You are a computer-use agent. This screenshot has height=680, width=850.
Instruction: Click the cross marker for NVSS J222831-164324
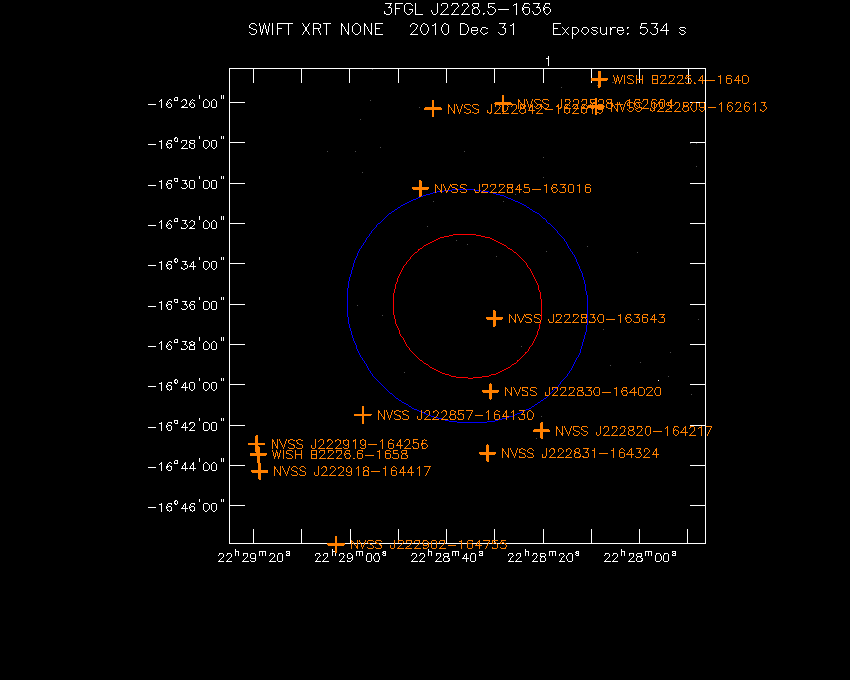point(487,453)
